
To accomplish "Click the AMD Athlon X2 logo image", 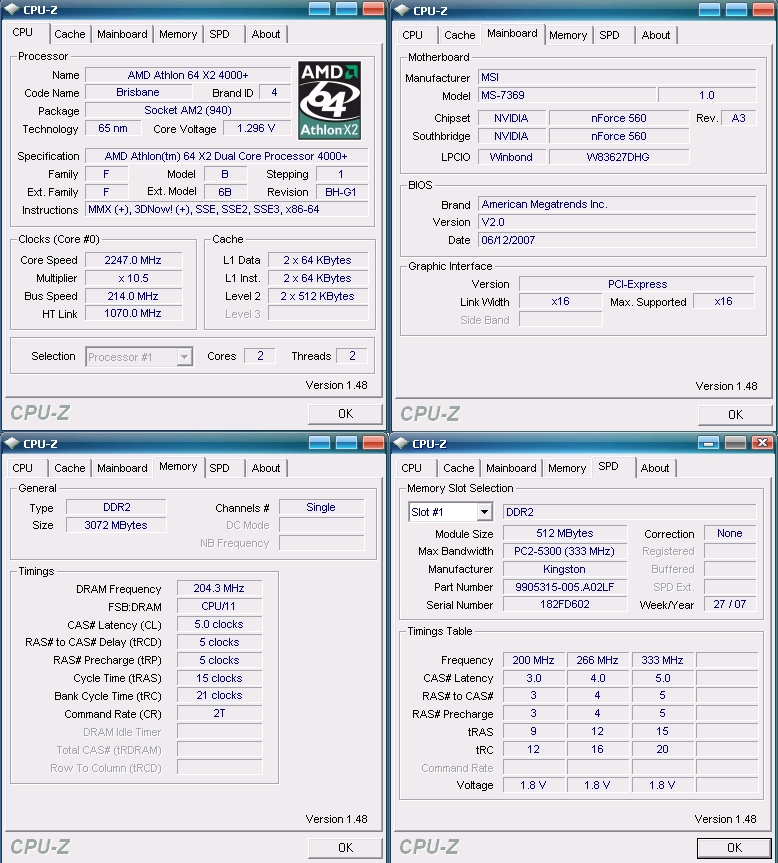I will tap(329, 100).
